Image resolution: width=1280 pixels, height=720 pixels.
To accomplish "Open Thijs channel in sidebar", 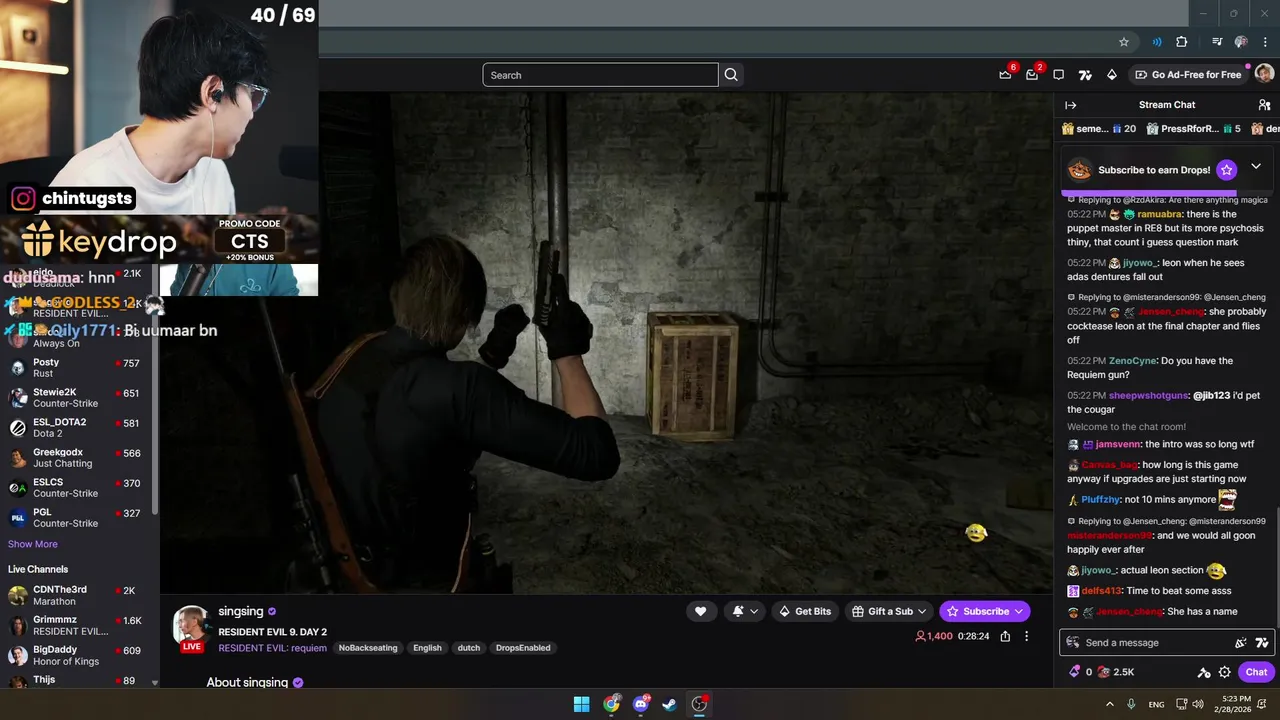I will [x=77, y=681].
